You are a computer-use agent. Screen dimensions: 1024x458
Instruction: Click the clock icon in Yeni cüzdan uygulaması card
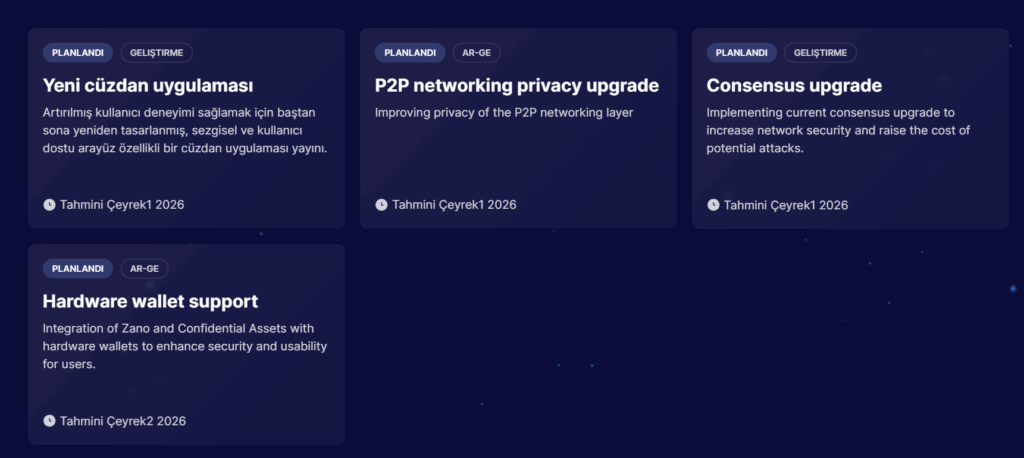(49, 205)
